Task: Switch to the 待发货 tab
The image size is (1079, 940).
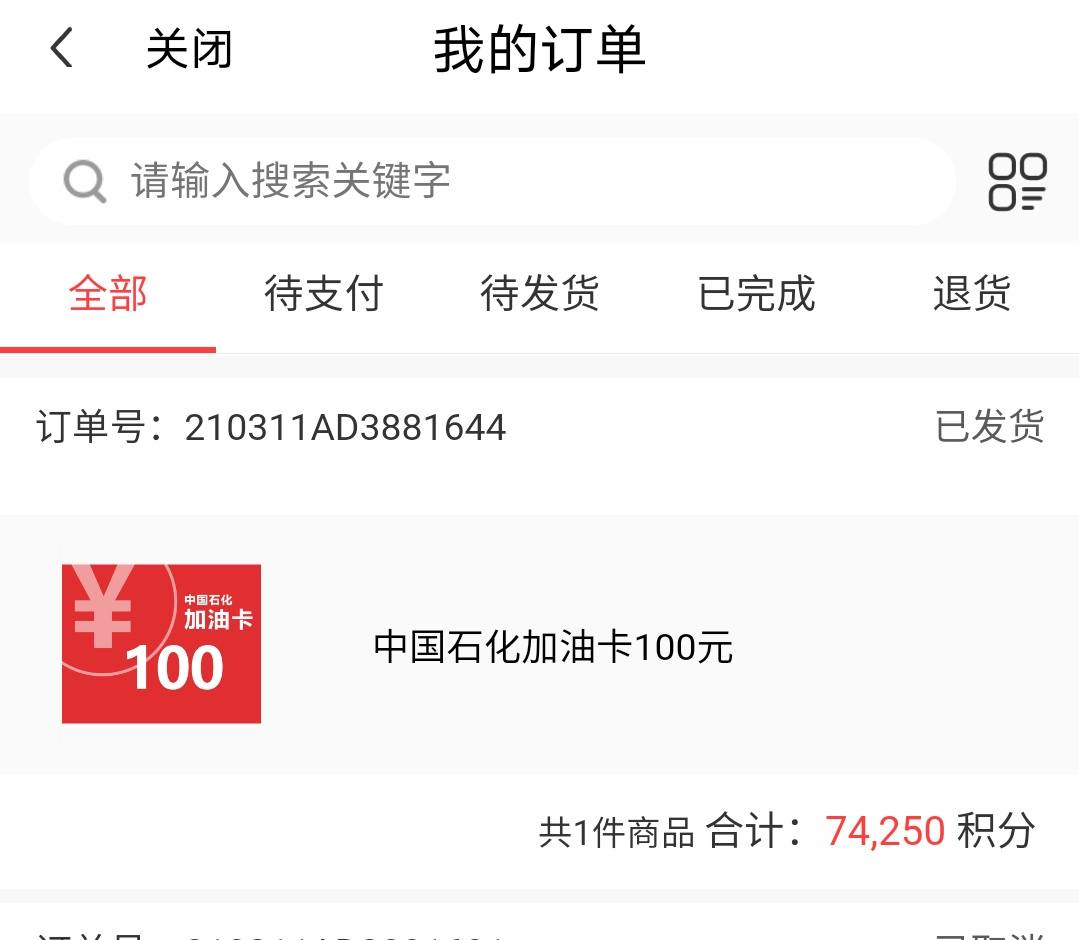Action: point(540,294)
